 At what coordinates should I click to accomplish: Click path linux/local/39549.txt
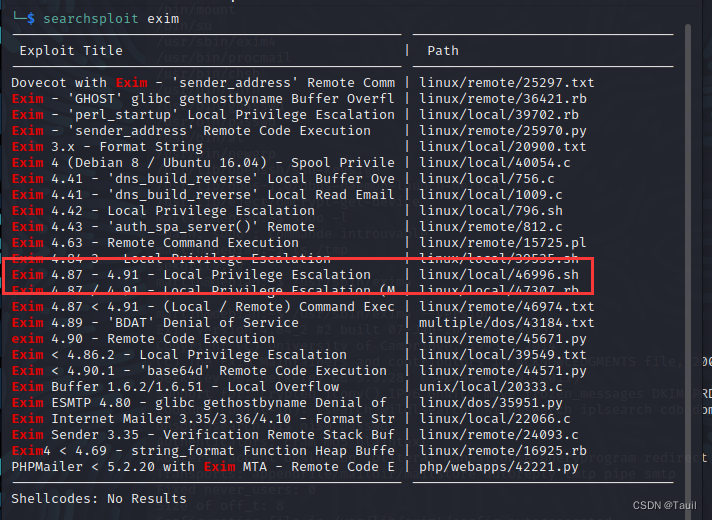503,355
